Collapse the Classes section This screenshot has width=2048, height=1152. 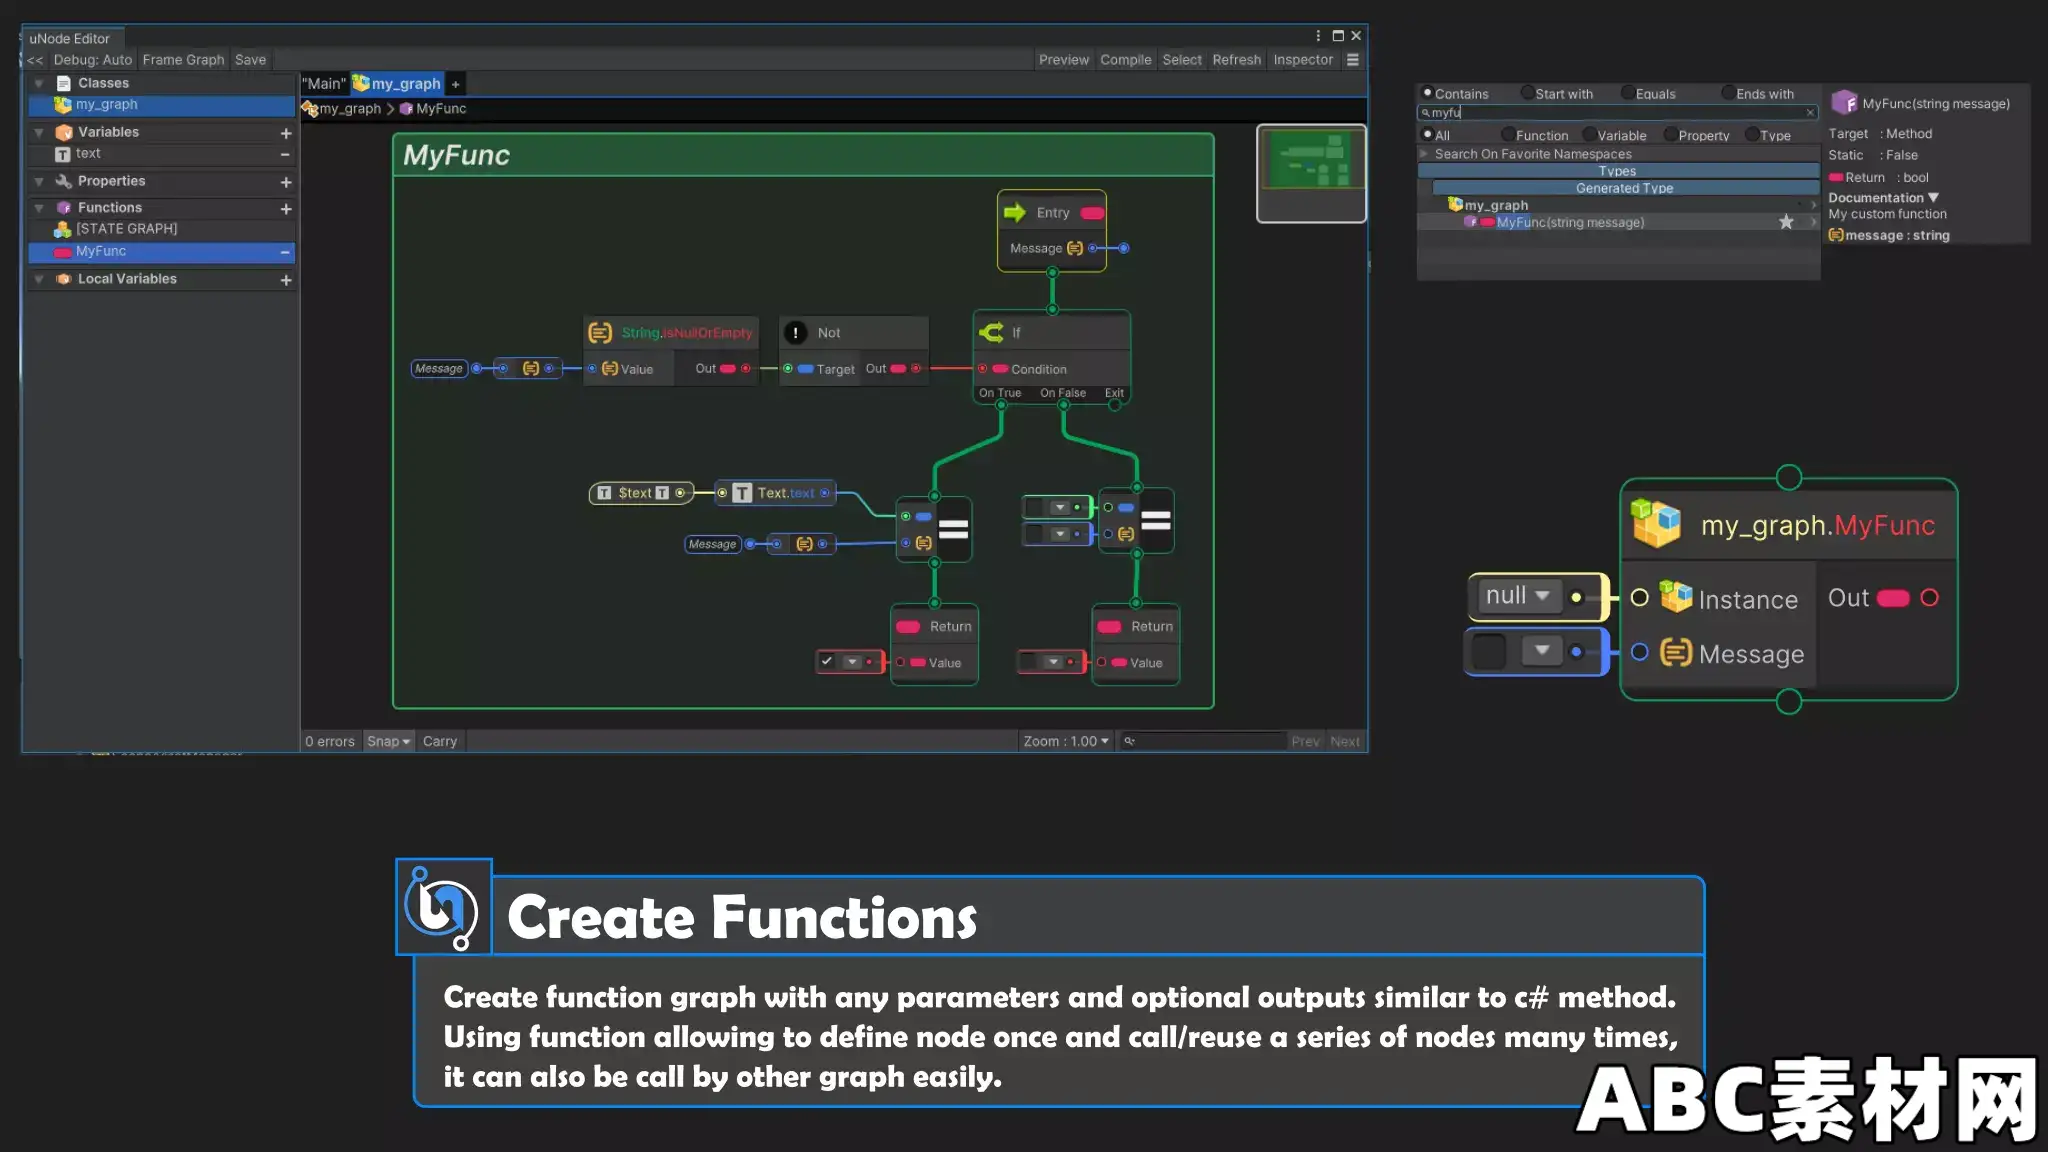(39, 83)
